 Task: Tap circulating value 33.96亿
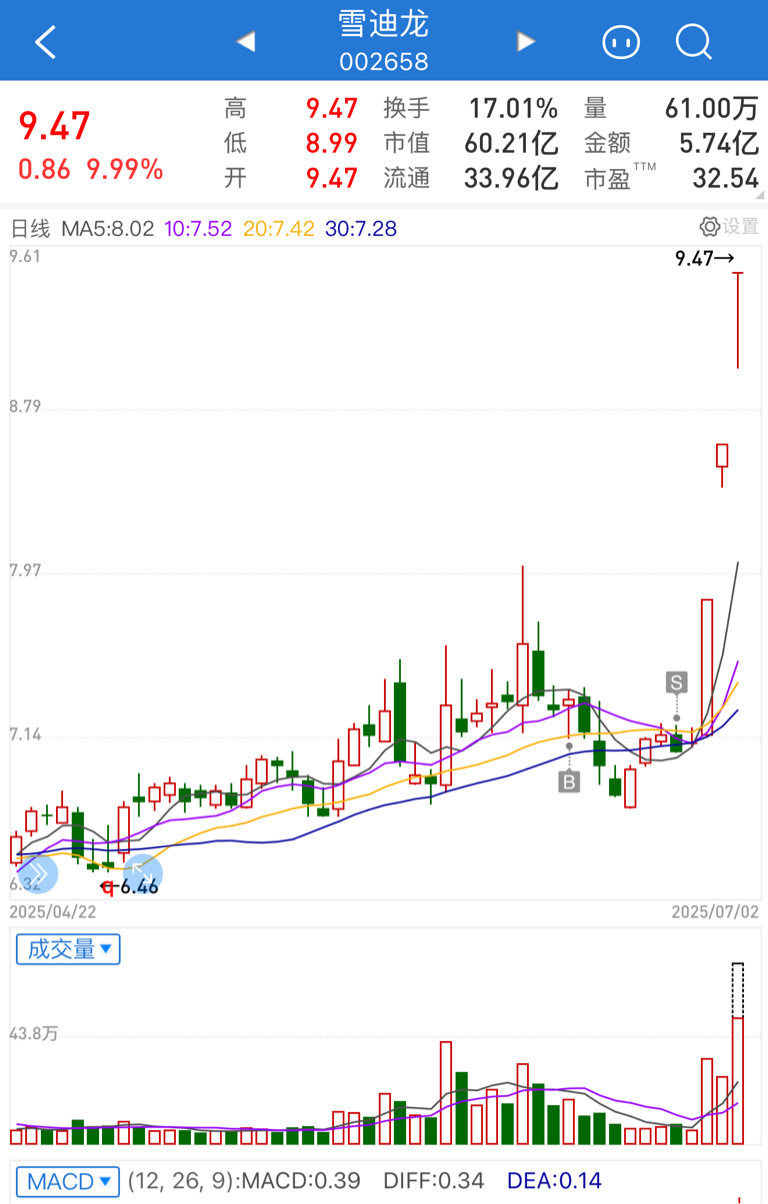pyautogui.click(x=511, y=178)
